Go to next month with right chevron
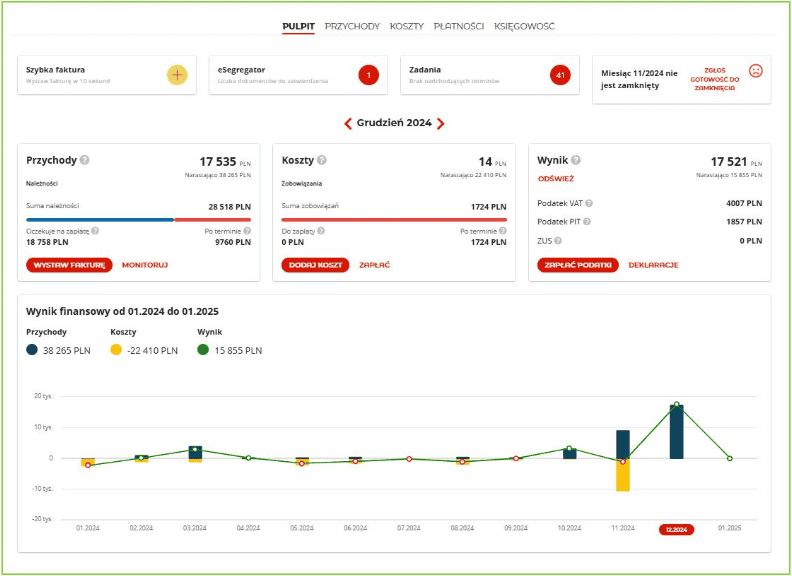 pos(440,123)
